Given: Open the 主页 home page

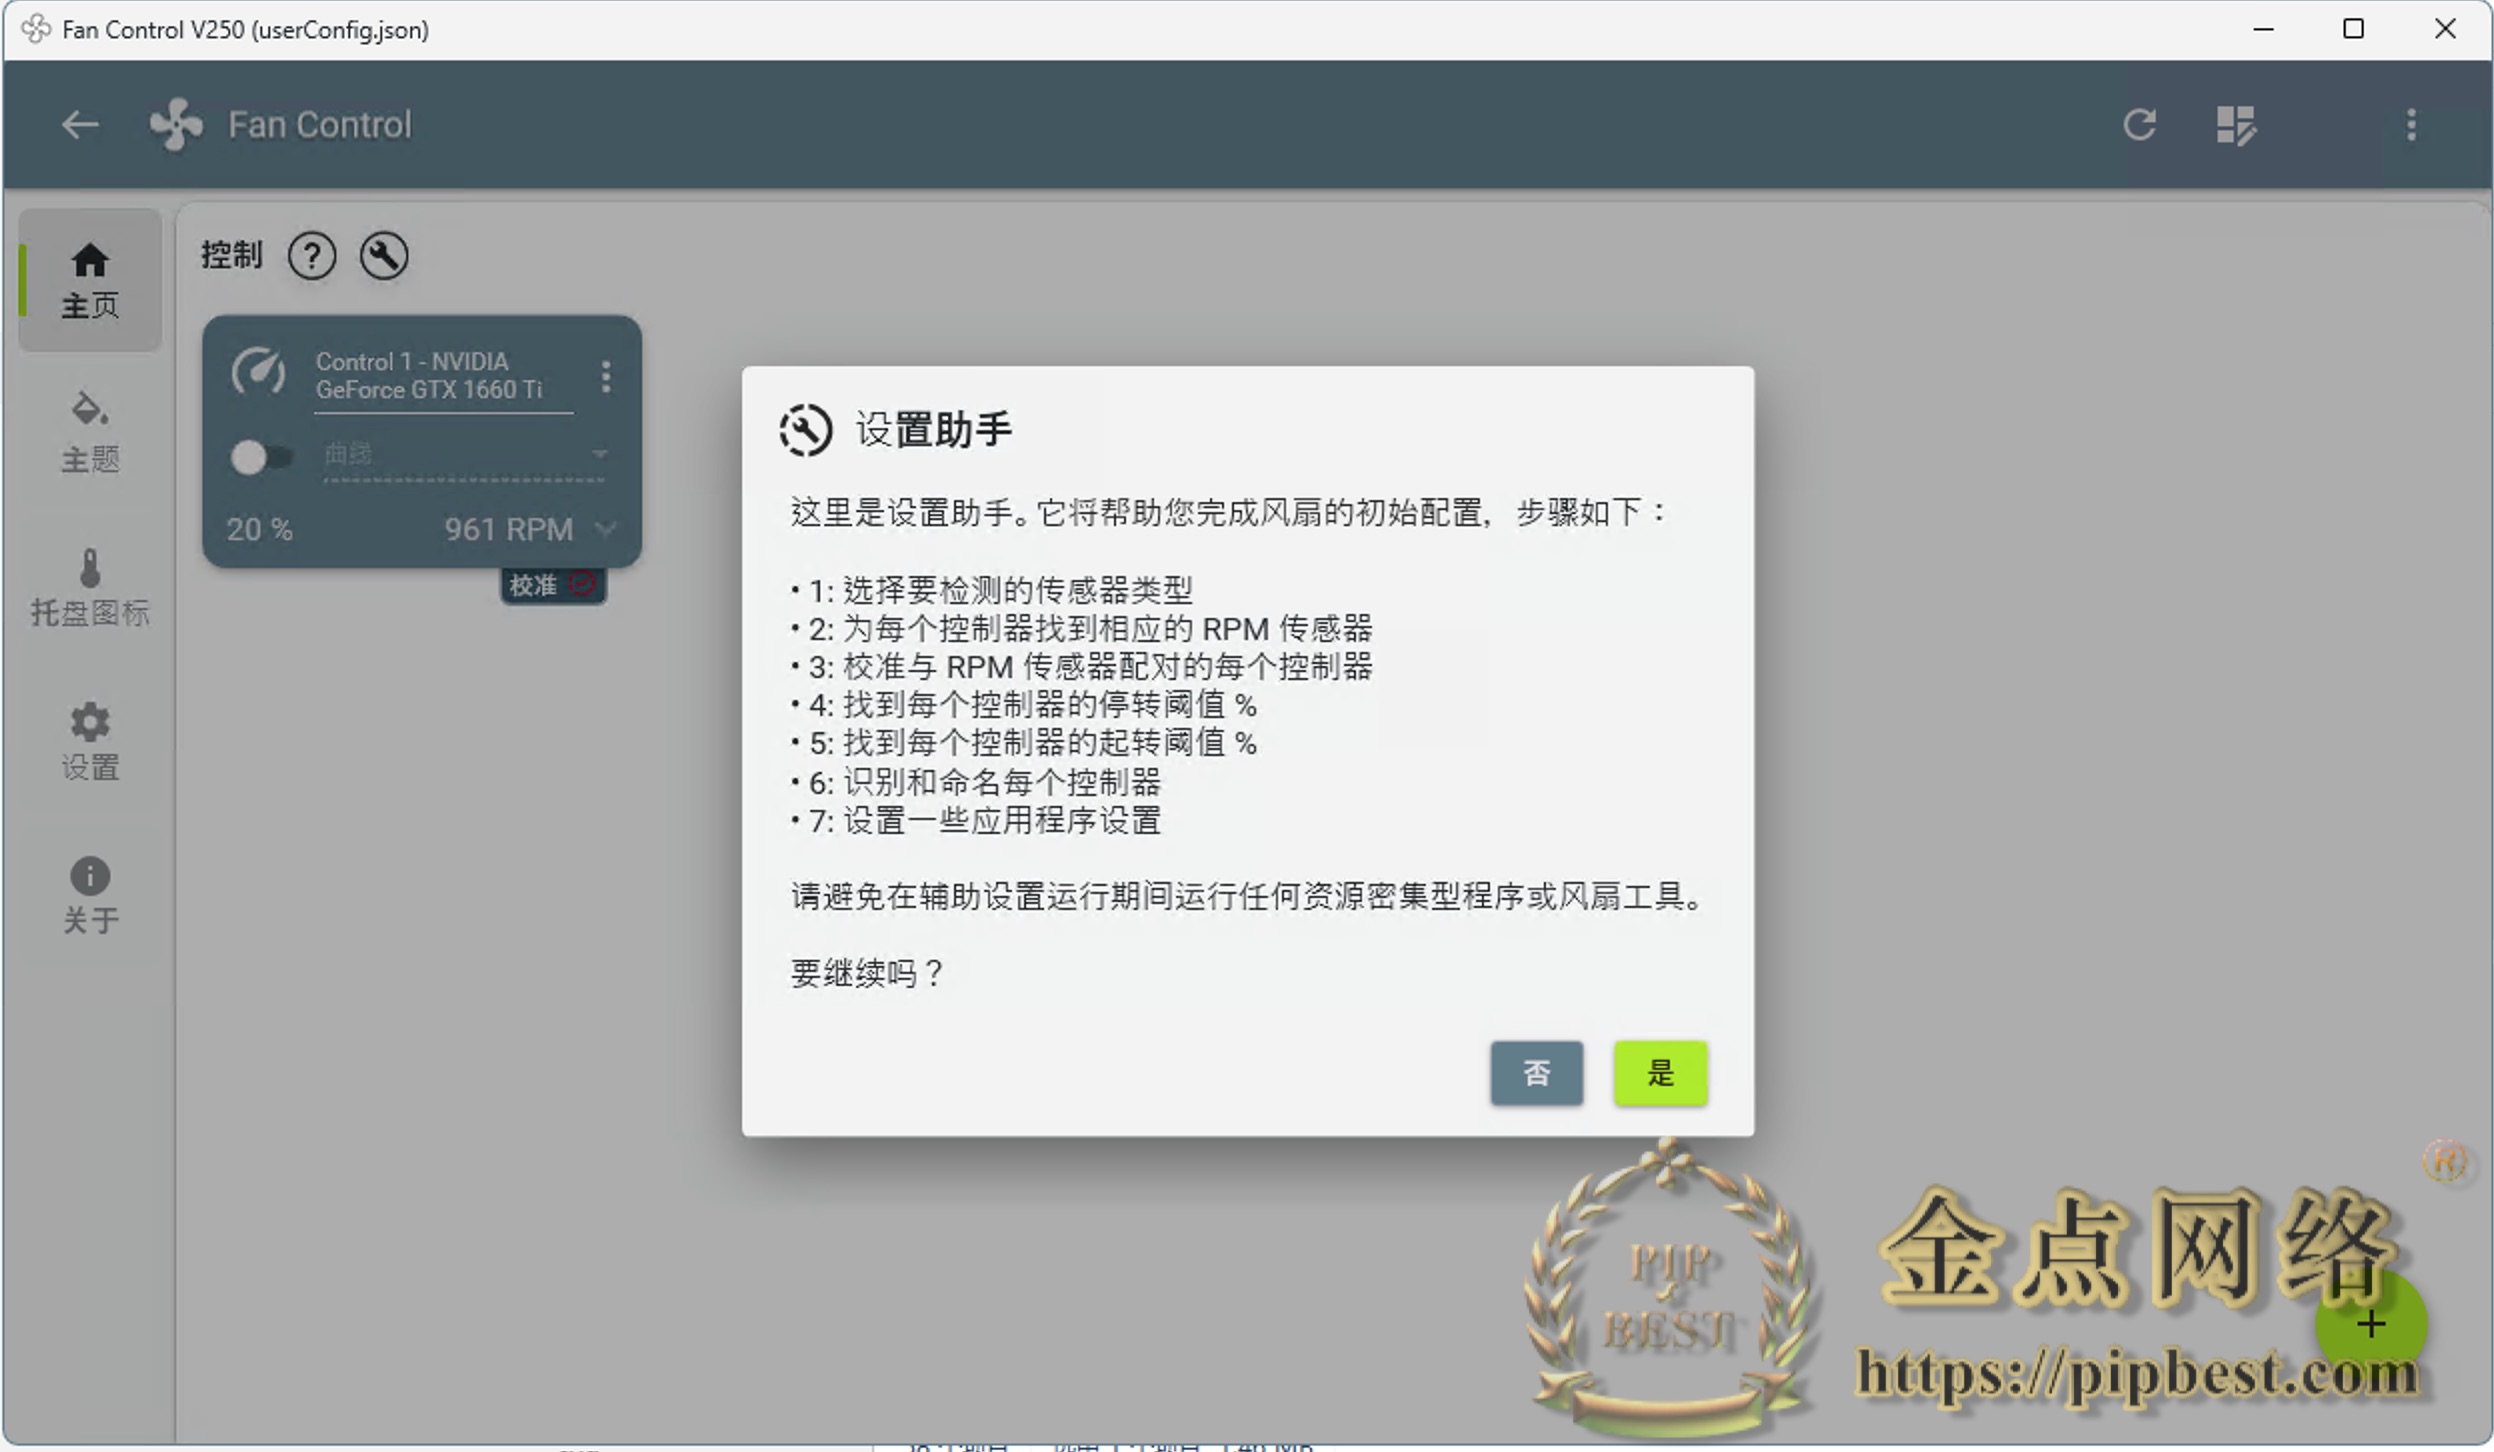Looking at the screenshot, I should pyautogui.click(x=89, y=281).
